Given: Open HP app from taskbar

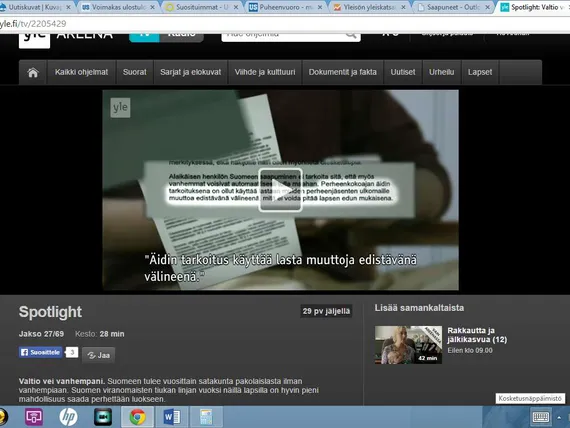Looking at the screenshot, I should point(68,417).
